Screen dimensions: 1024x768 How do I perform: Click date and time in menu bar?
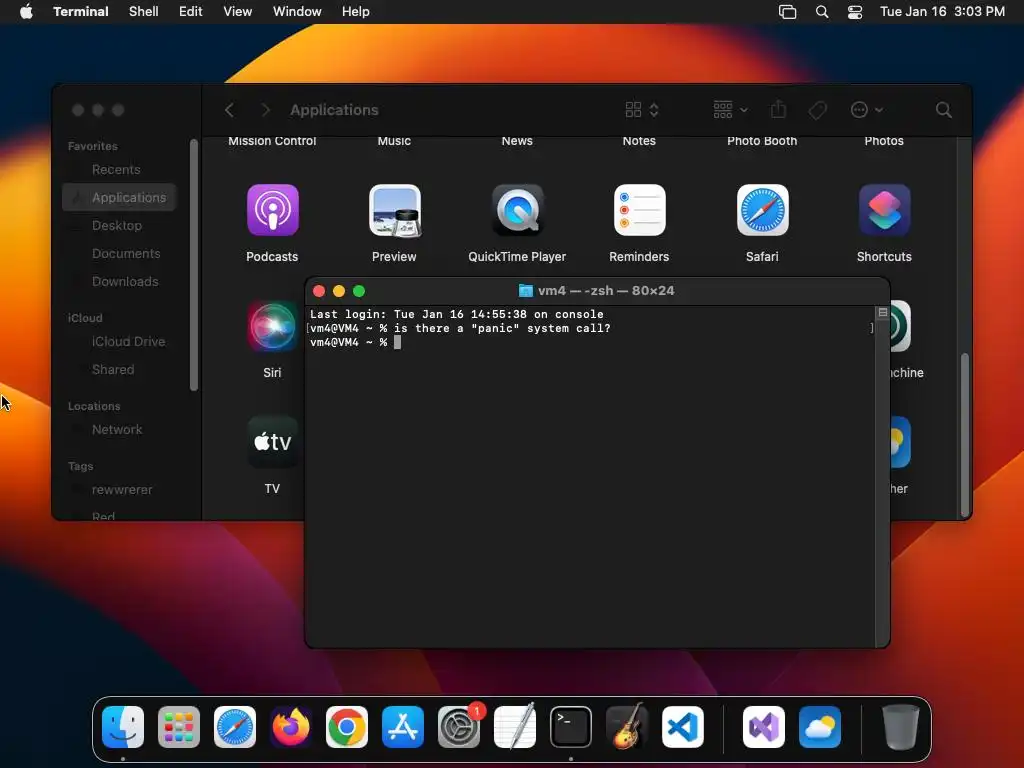click(x=942, y=12)
